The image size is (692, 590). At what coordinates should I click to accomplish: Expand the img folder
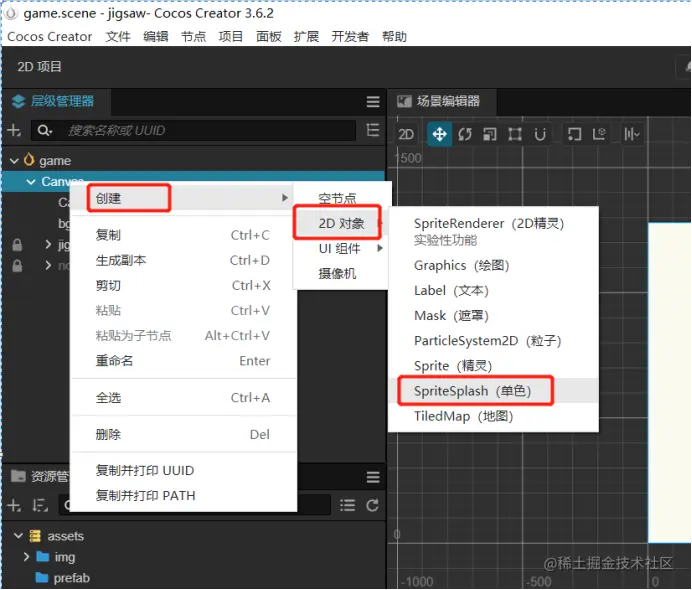point(26,557)
